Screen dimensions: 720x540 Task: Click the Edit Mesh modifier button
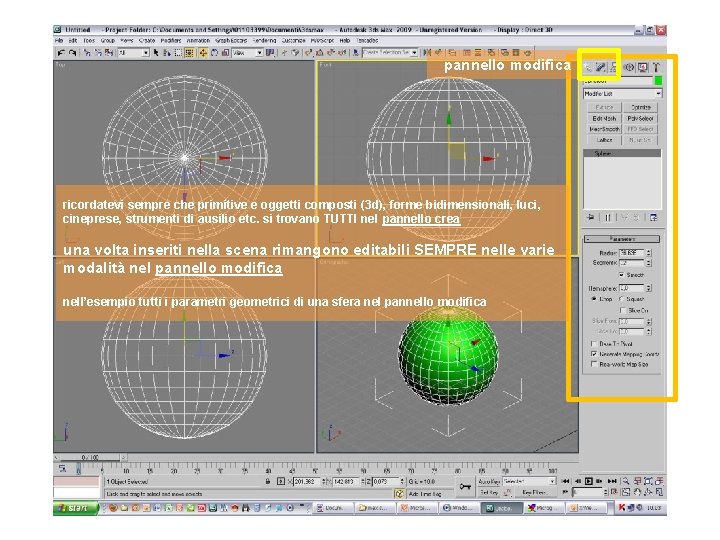coord(604,118)
